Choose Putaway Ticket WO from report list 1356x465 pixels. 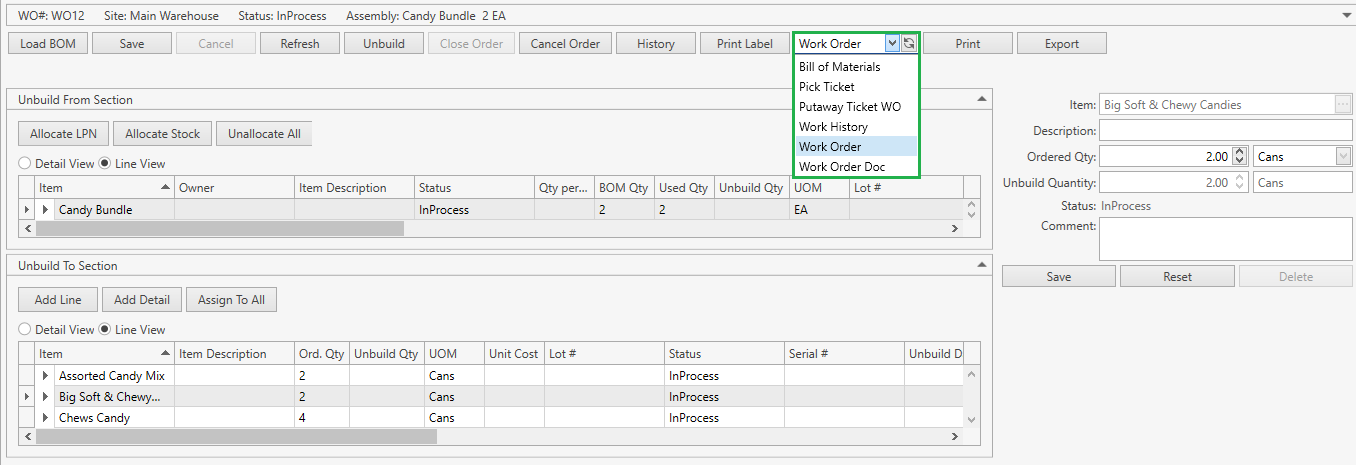(849, 107)
